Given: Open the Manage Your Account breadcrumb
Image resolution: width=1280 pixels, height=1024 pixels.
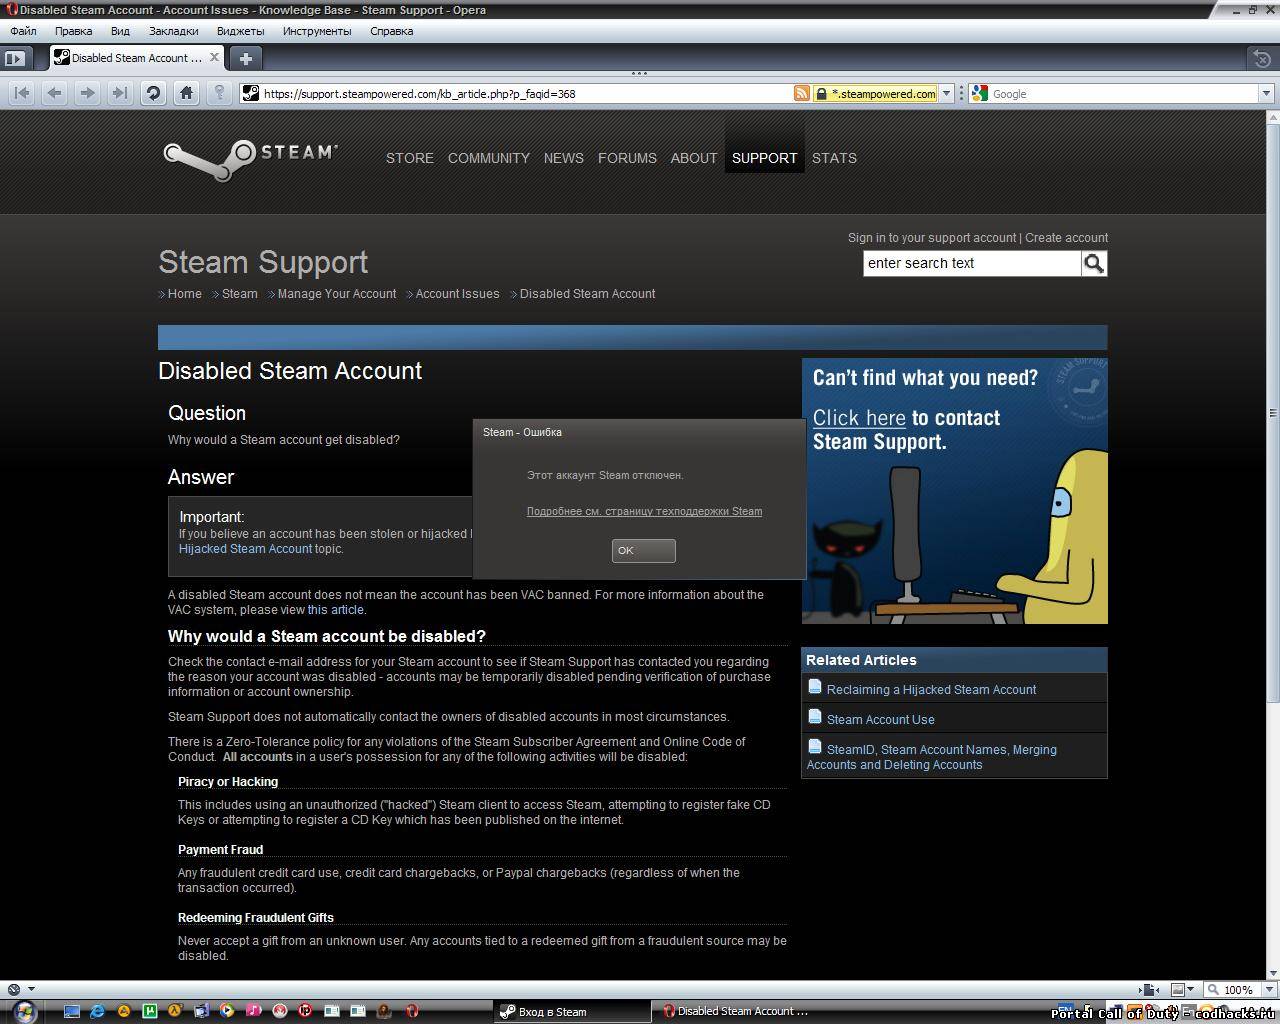Looking at the screenshot, I should coord(337,294).
